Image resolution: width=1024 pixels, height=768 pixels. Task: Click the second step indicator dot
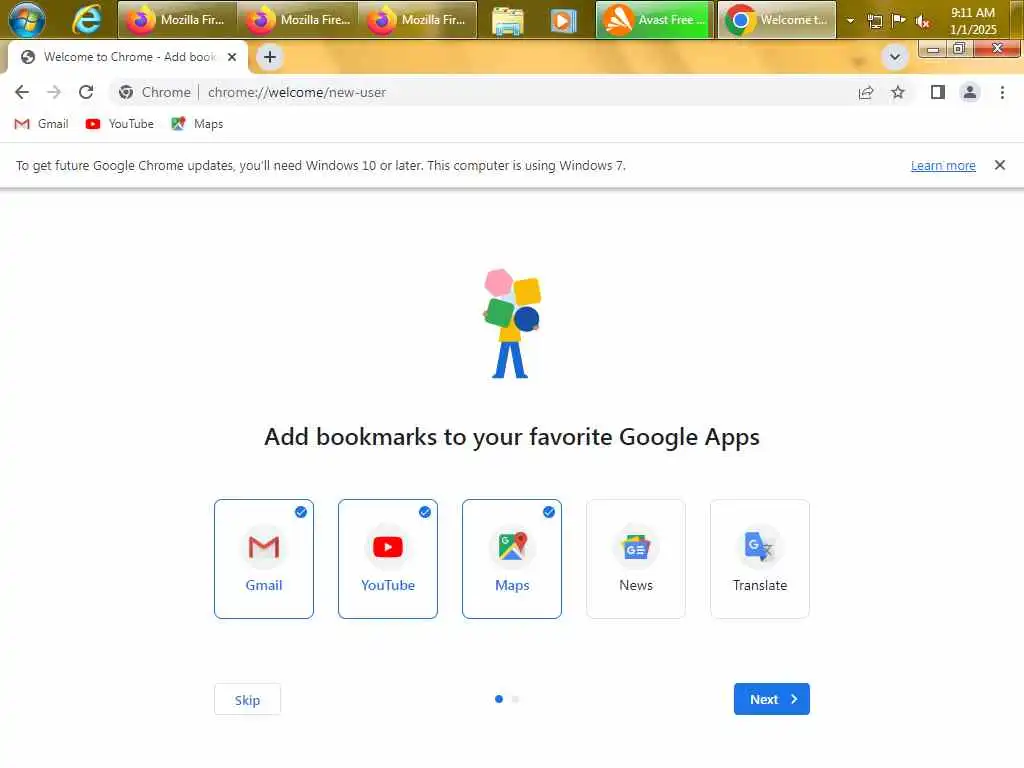(516, 699)
